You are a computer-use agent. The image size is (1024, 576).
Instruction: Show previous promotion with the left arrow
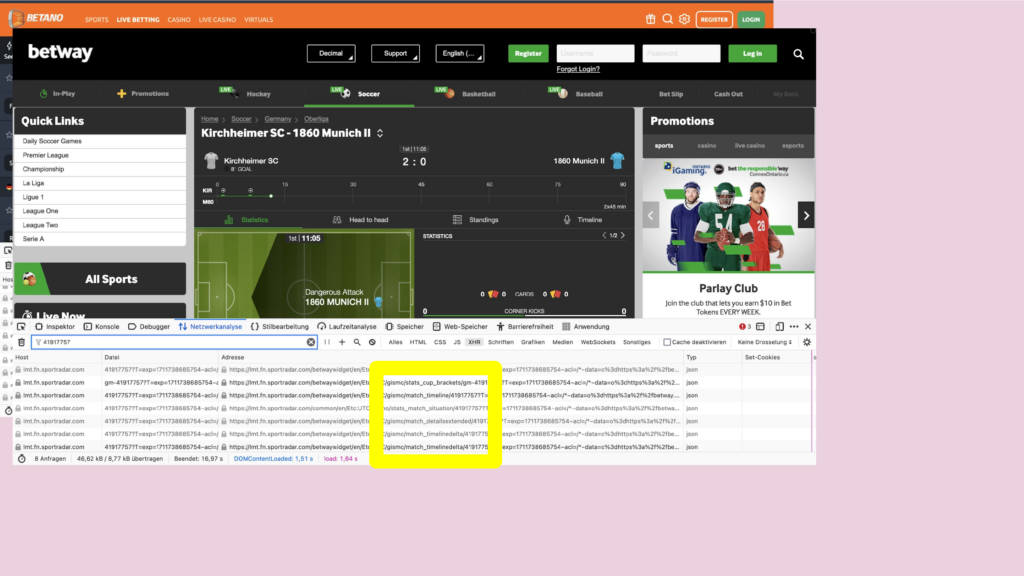[x=650, y=216]
